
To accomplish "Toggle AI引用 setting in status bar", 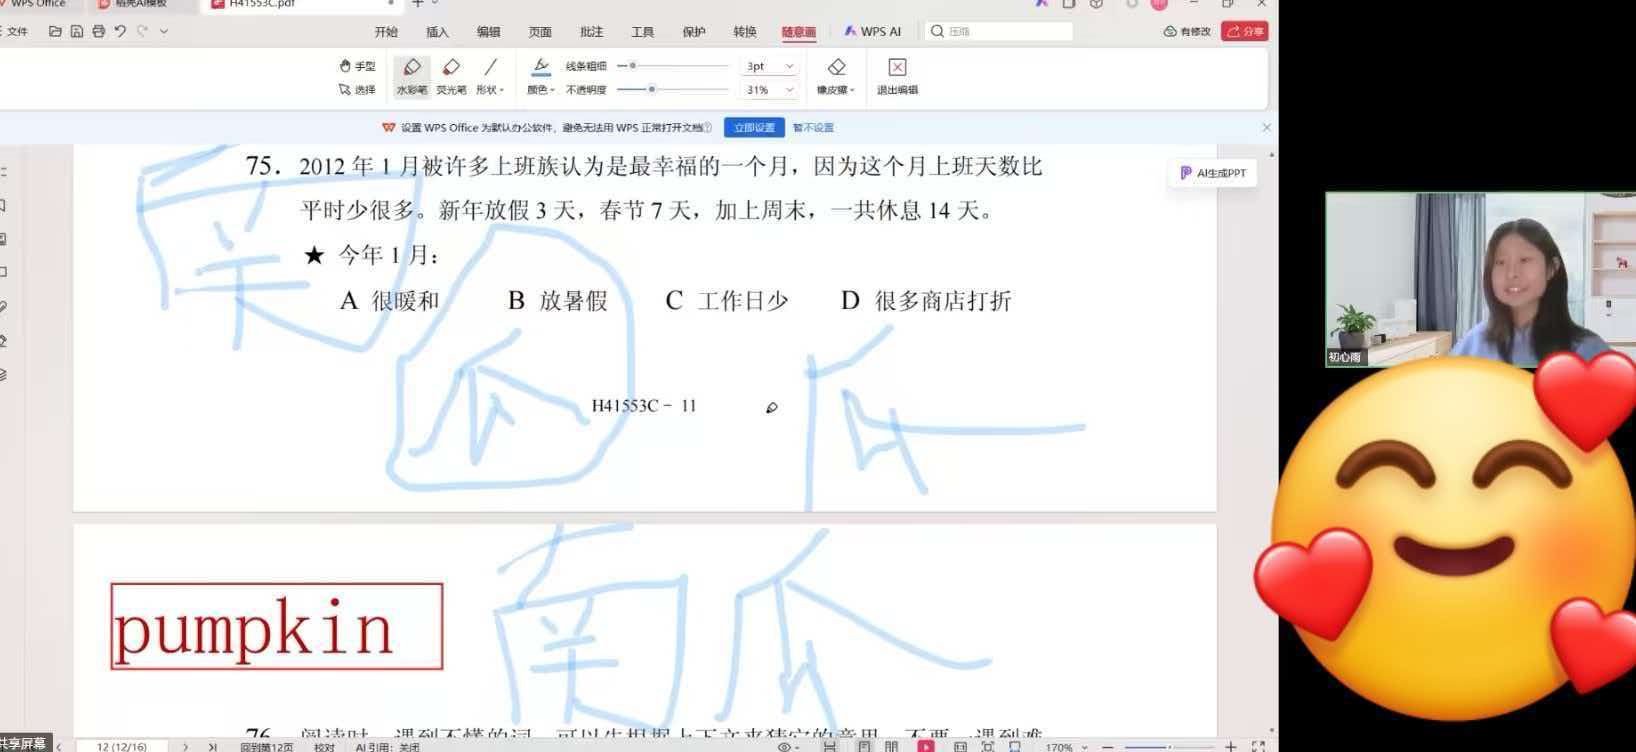I will (x=387, y=746).
